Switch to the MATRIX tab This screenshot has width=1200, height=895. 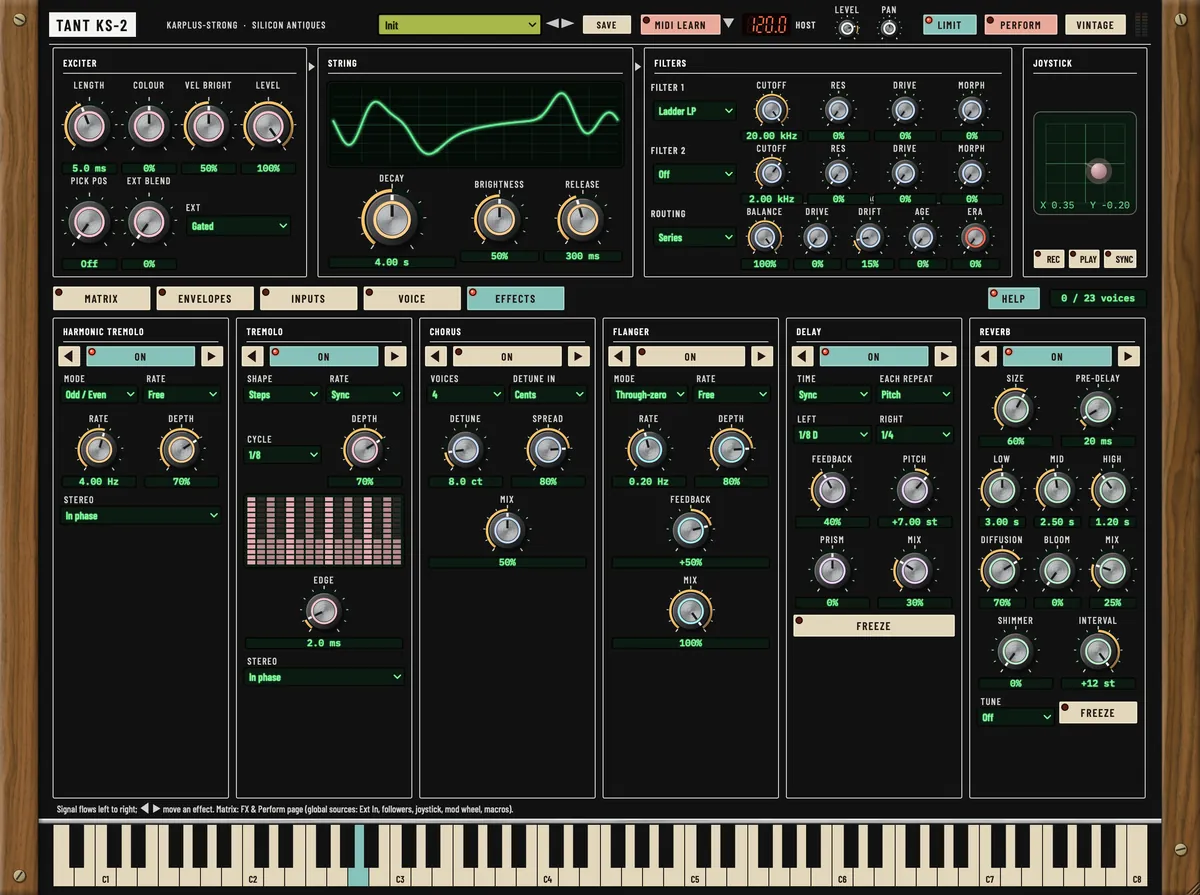(101, 298)
